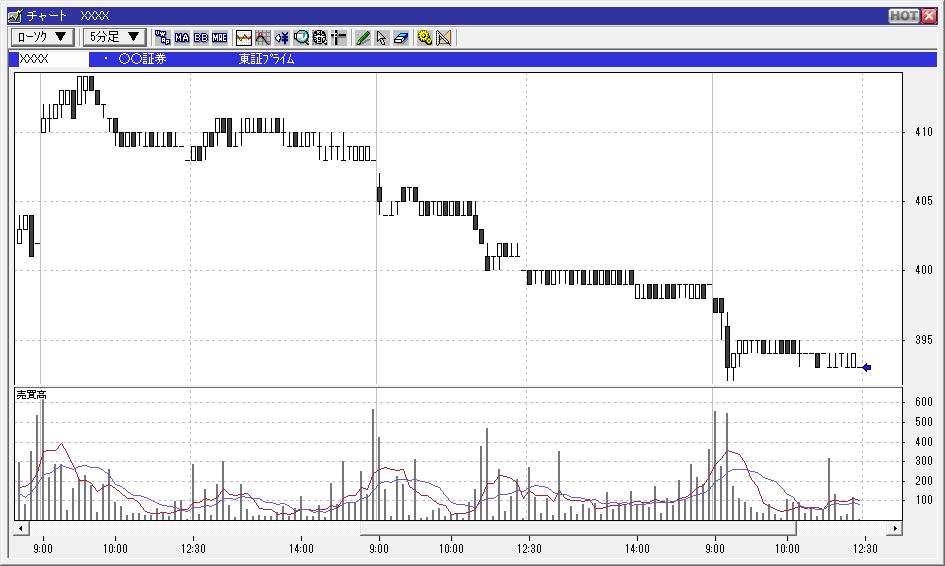This screenshot has width=945, height=566.
Task: Click the red line sub-chart icon
Action: pos(243,38)
